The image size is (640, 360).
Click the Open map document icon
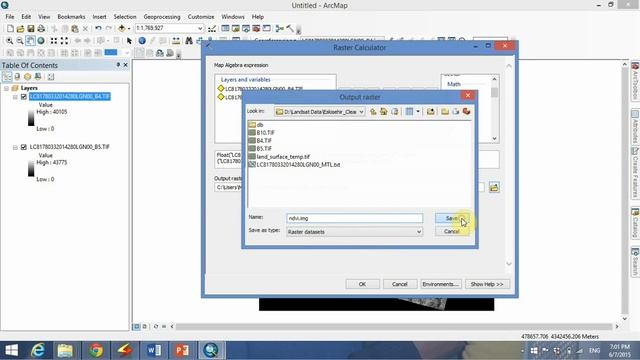click(x=20, y=29)
